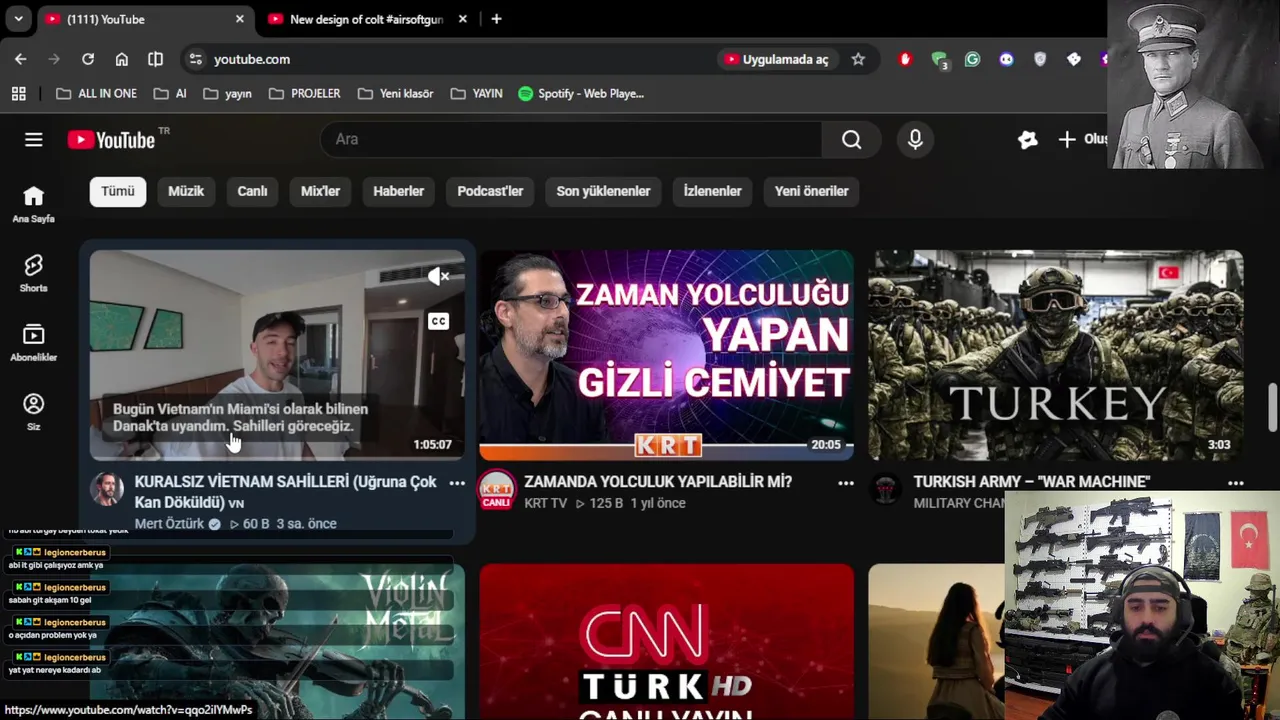Image resolution: width=1280 pixels, height=720 pixels.
Task: Open Shorts in sidebar
Action: (33, 273)
